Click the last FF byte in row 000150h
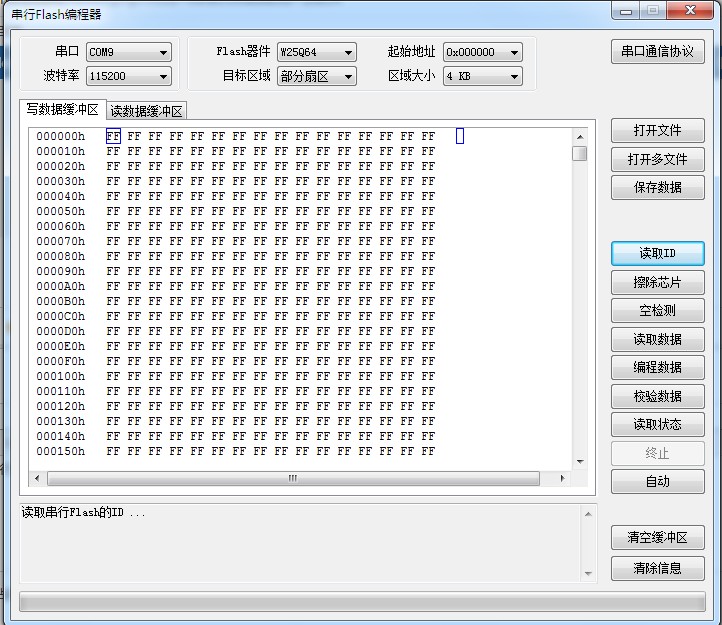Viewport: 722px width, 625px height. [428, 451]
